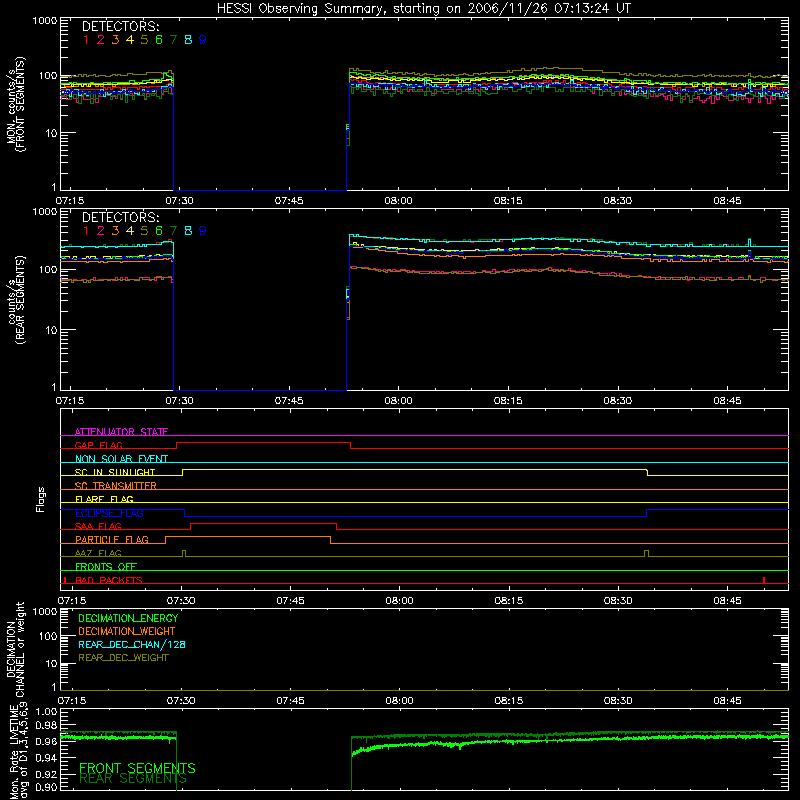Click the 07:45 tick label under the front segments panel
Viewport: 800px width, 800px height.
[289, 201]
